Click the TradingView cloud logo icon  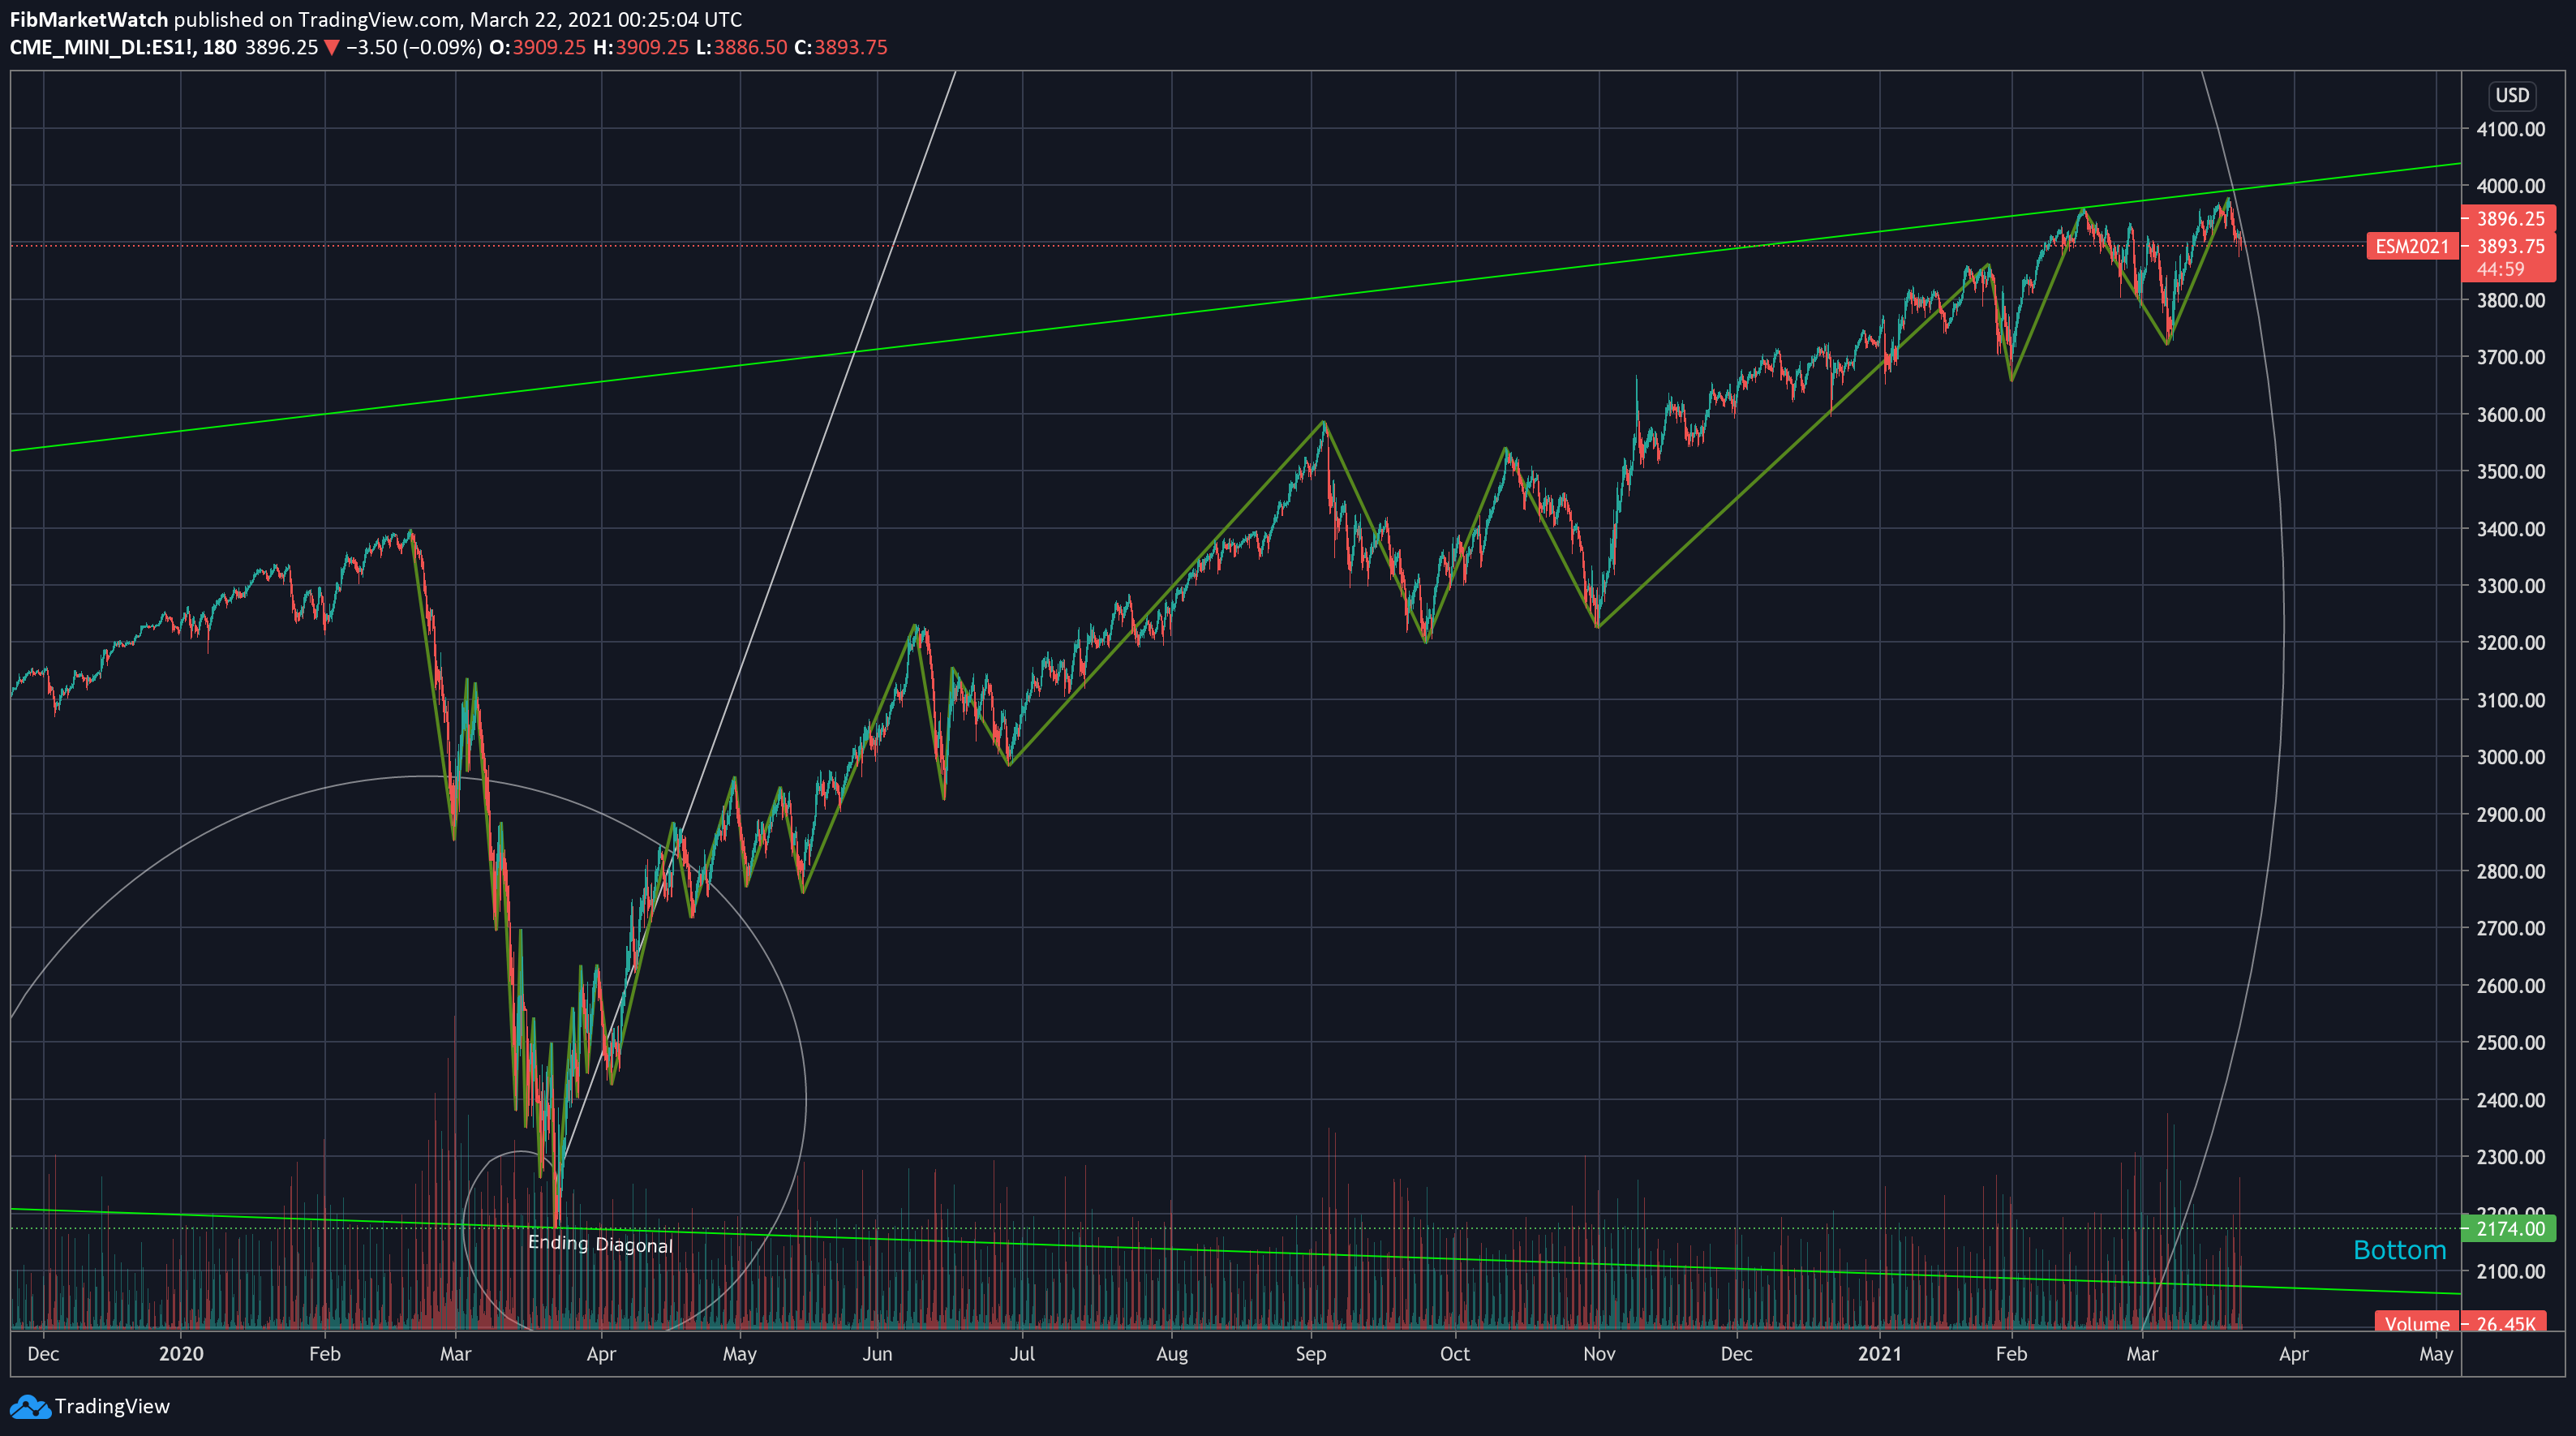[x=30, y=1407]
